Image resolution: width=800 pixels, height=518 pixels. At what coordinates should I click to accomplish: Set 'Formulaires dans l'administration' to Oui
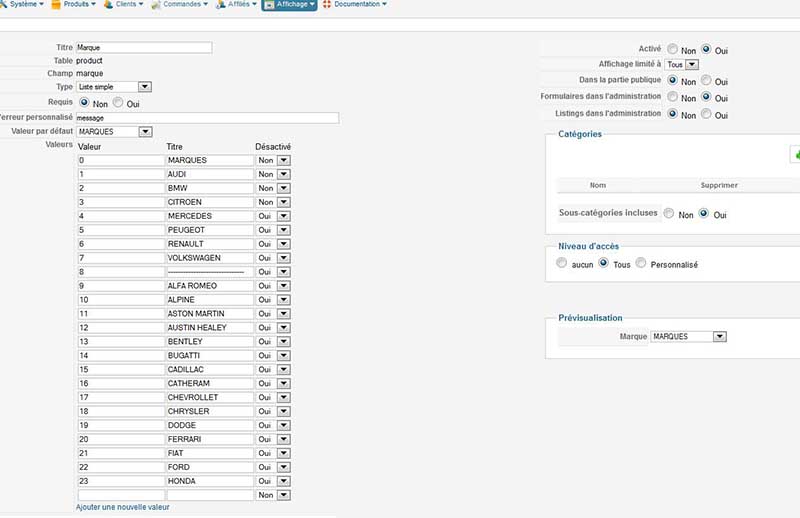(706, 96)
